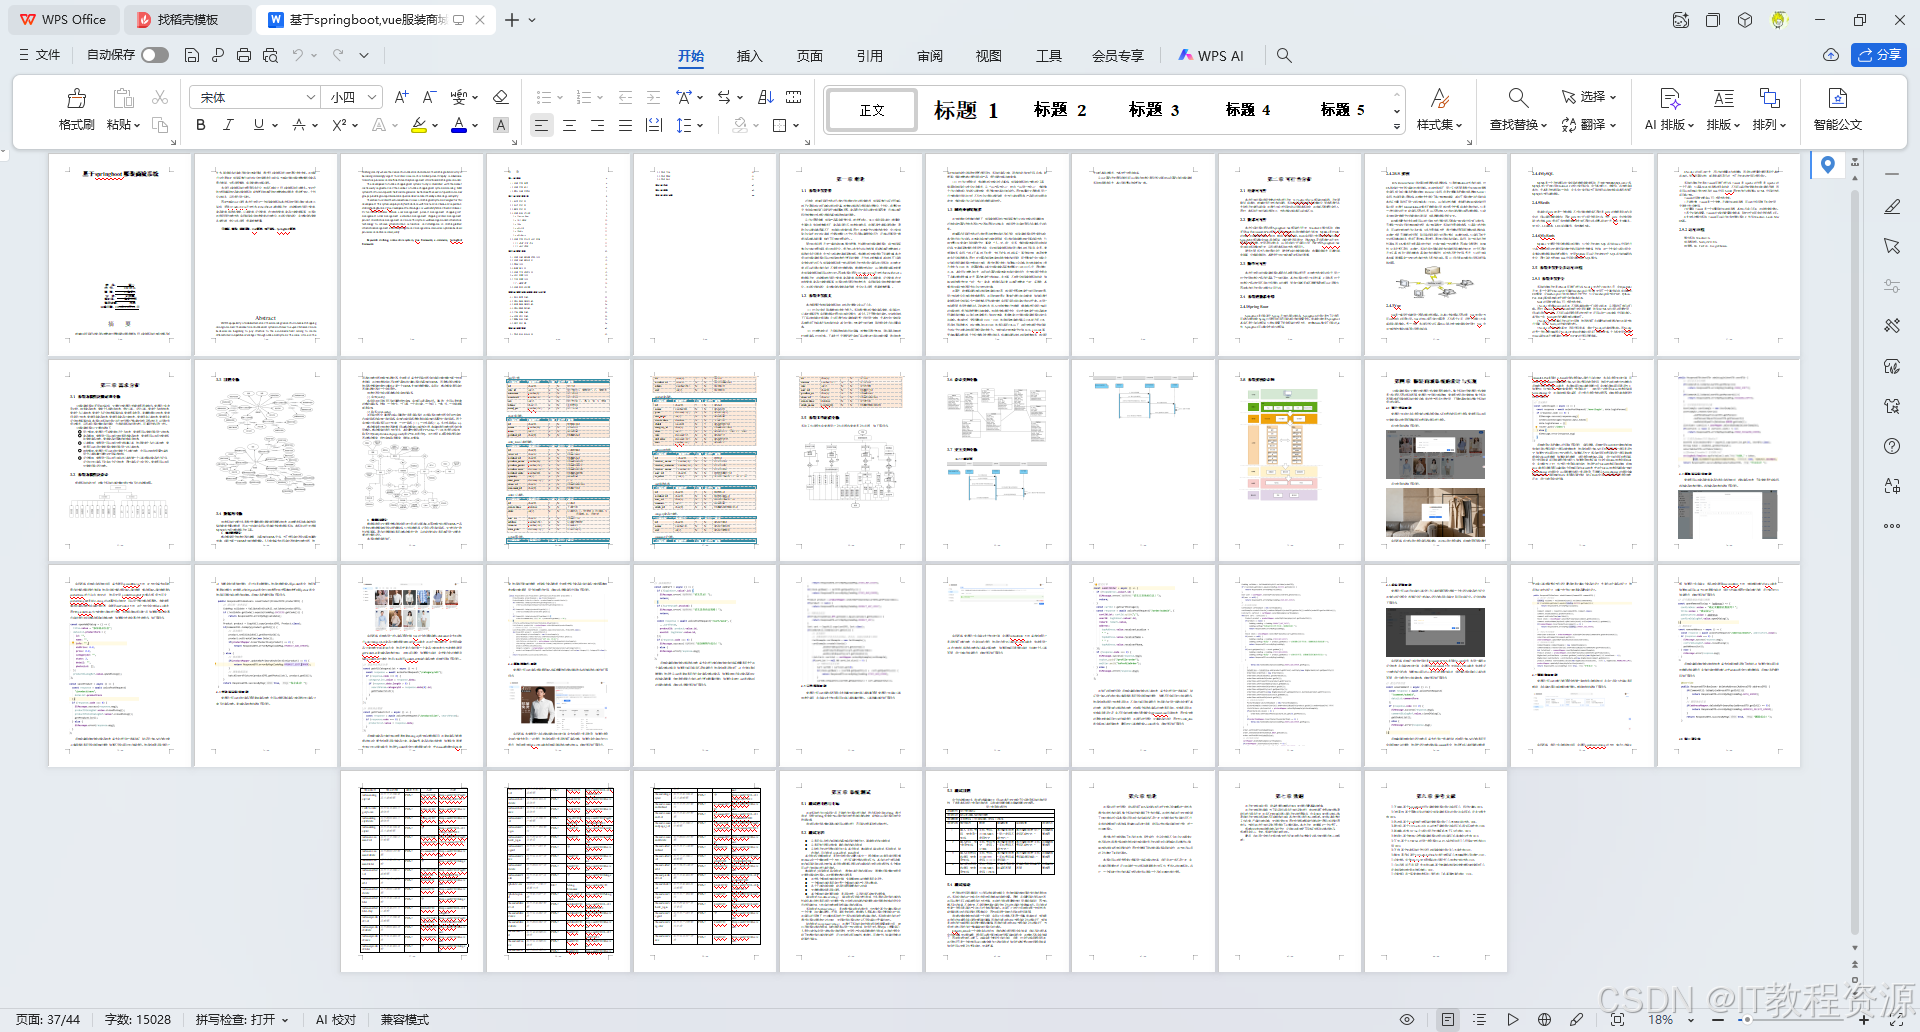Click the web layout globe icon in status bar
Screen dimensions: 1920x1032
click(x=1544, y=1020)
